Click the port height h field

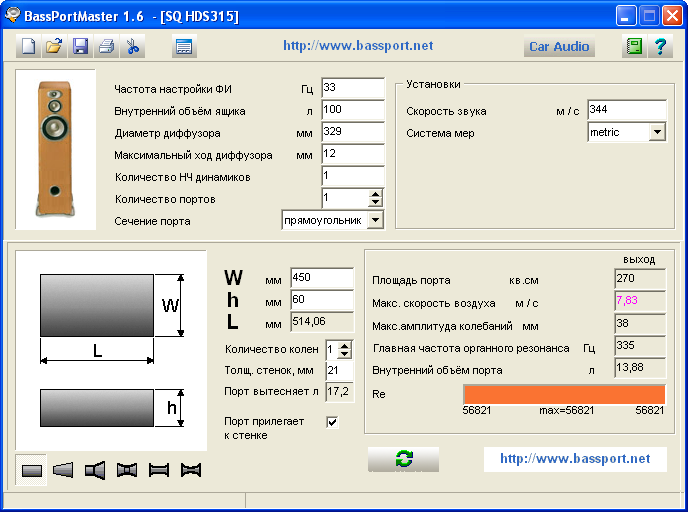322,300
